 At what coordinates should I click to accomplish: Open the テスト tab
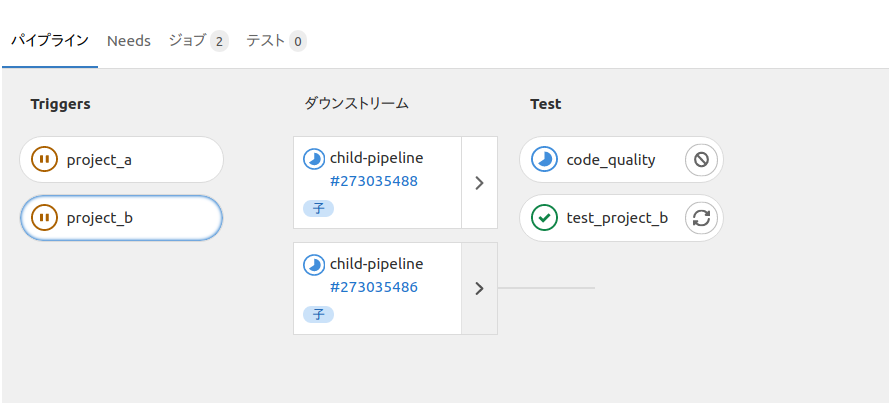tap(277, 41)
